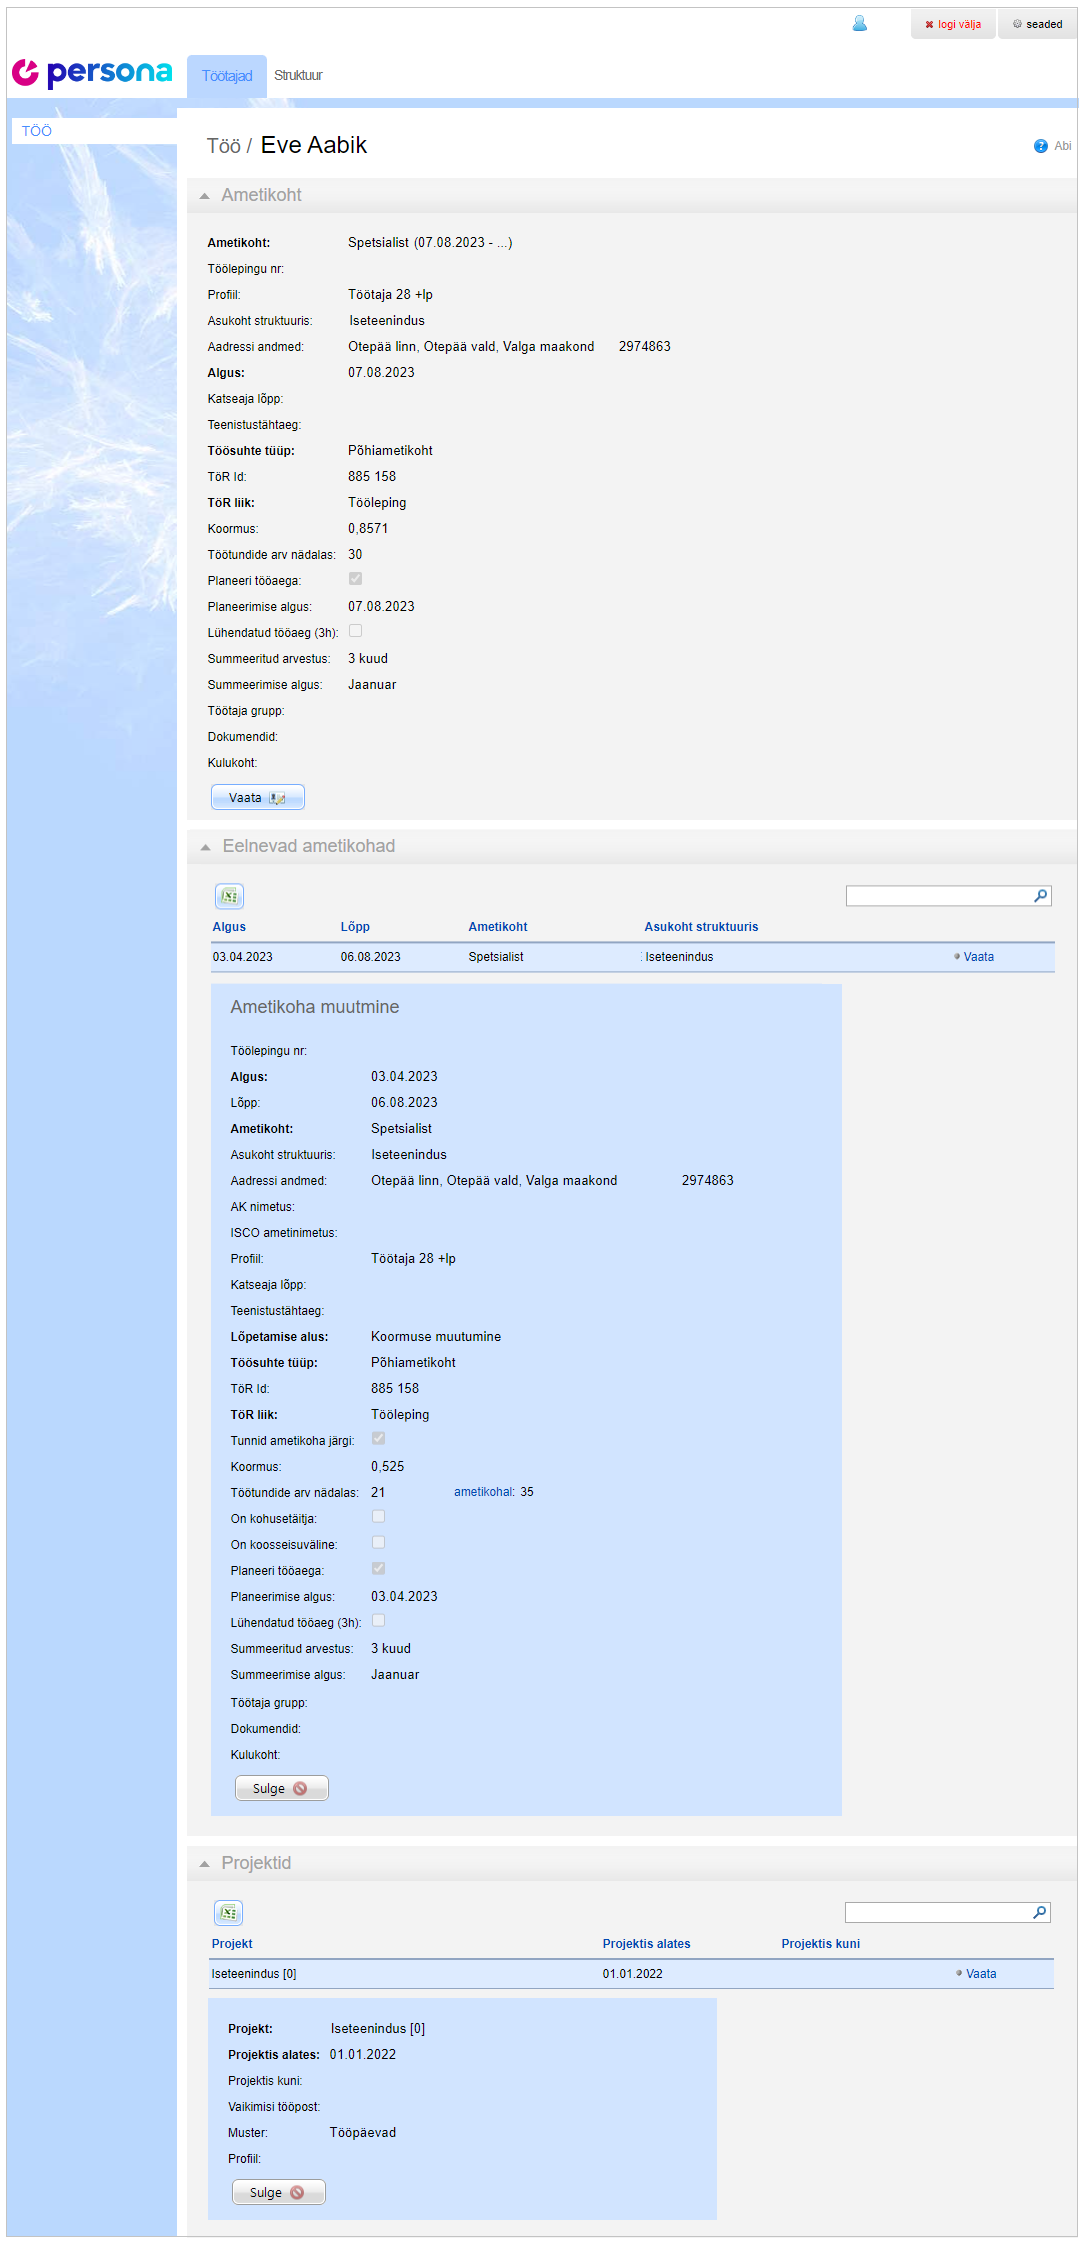Click the seaded settings button
Image resolution: width=1083 pixels, height=2245 pixels.
coord(1037,24)
